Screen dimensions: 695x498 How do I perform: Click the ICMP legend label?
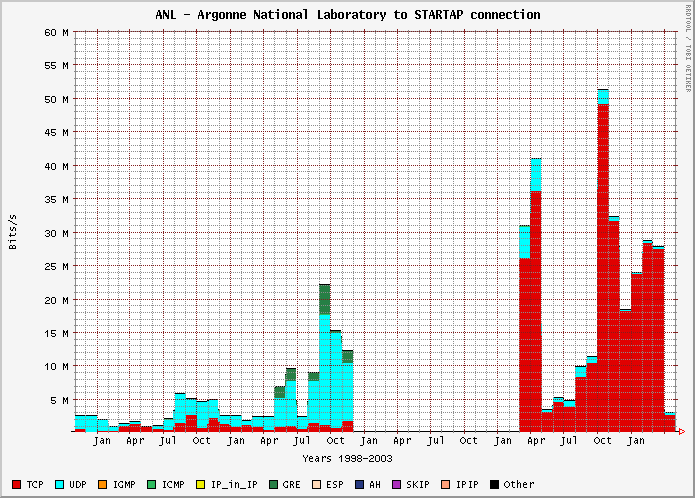173,484
